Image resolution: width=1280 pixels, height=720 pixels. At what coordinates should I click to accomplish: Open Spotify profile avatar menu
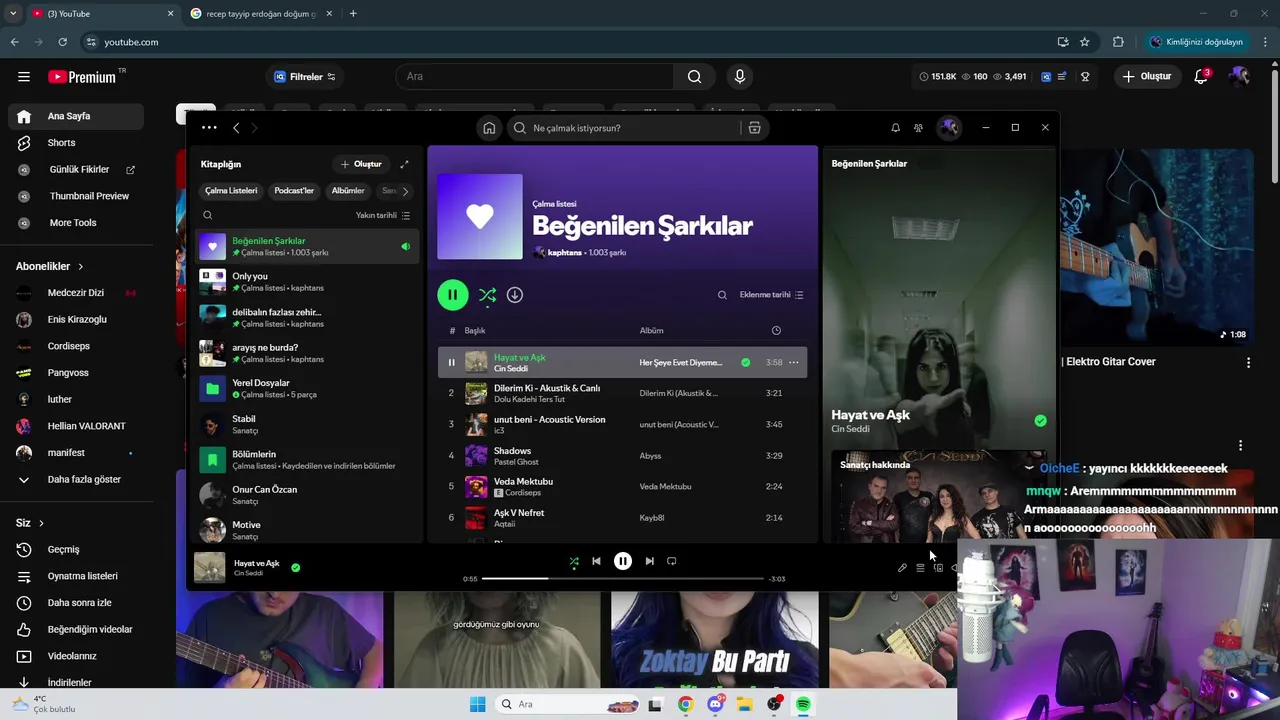pos(949,128)
